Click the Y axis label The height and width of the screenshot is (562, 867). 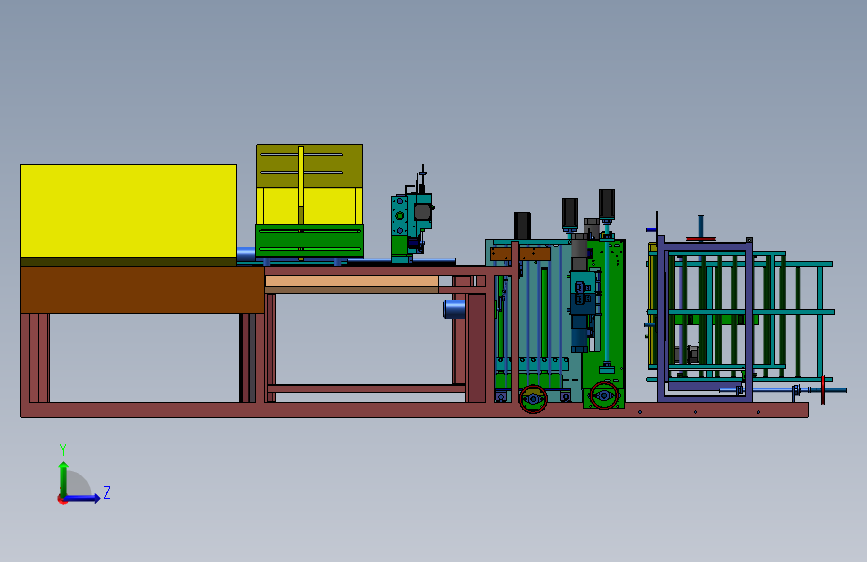pyautogui.click(x=63, y=449)
